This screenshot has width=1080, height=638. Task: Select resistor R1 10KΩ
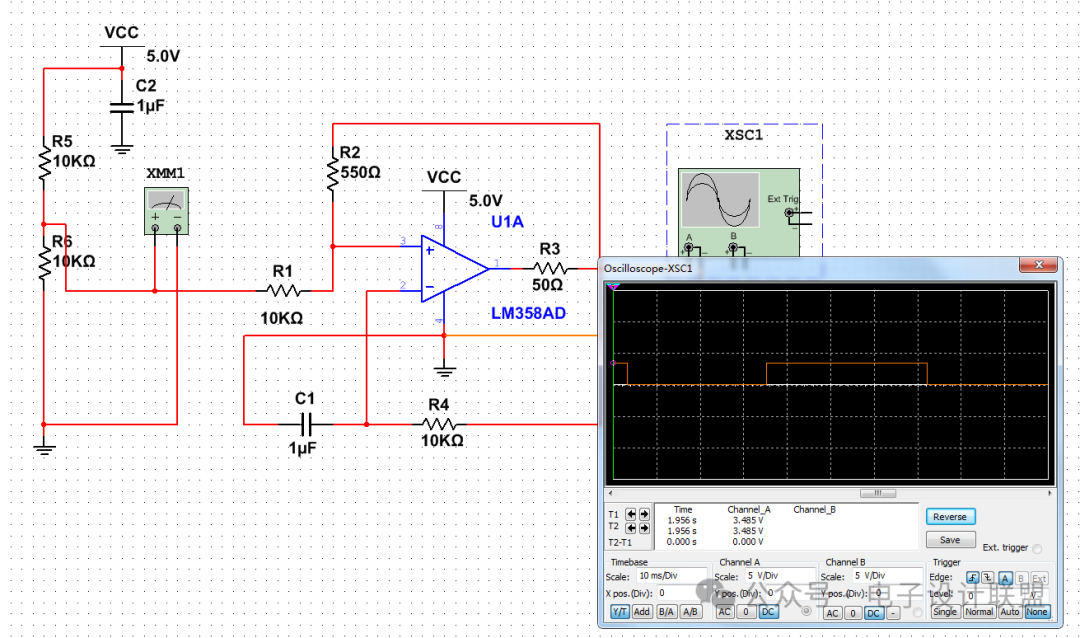pos(284,291)
